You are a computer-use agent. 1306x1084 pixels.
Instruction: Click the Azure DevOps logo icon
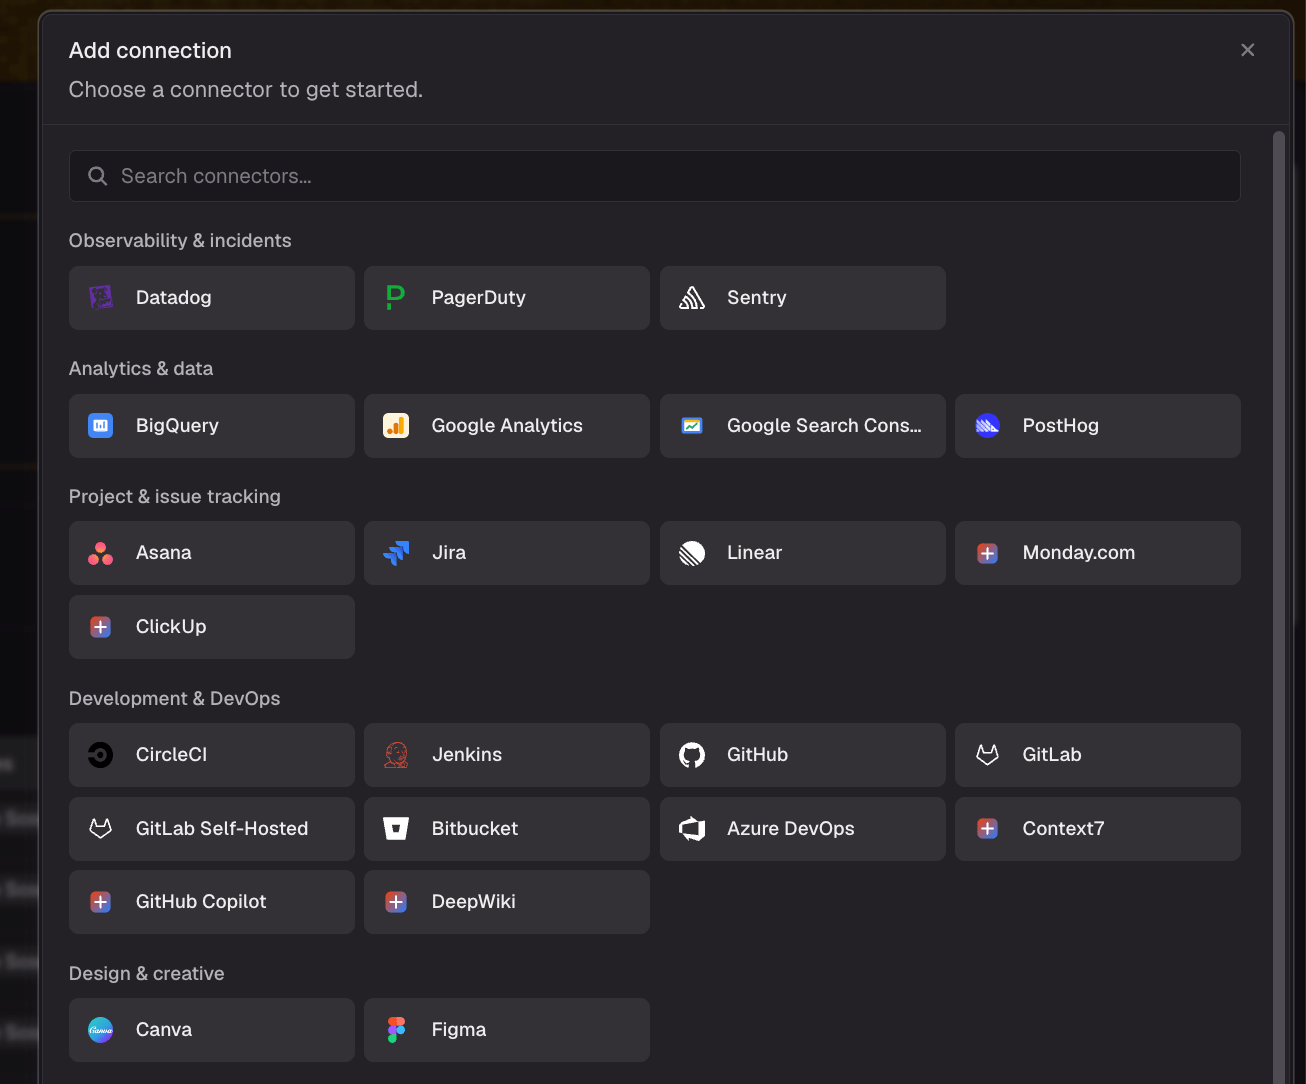[x=692, y=829]
